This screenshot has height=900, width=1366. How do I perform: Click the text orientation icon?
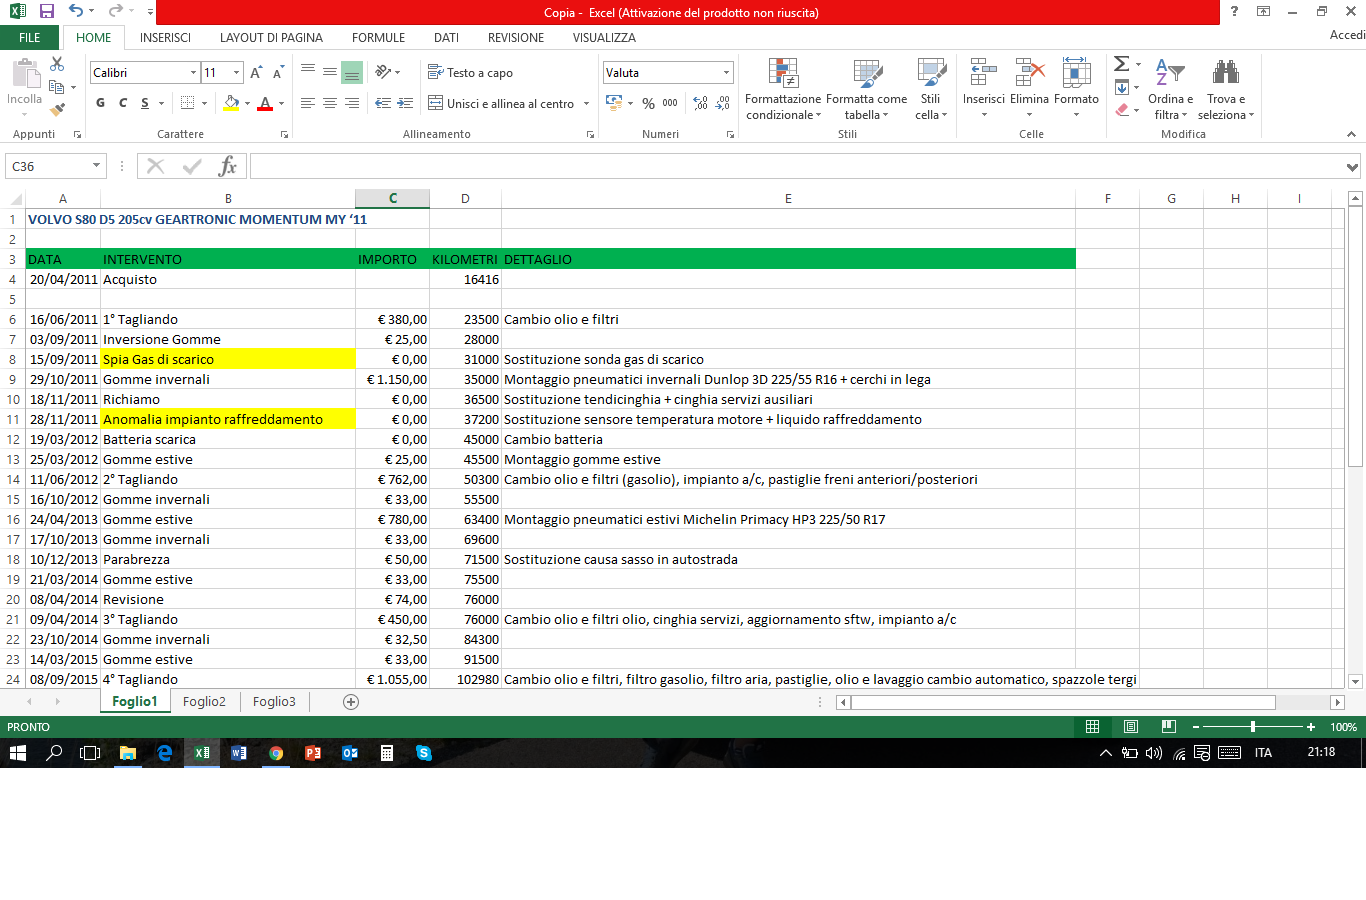(383, 72)
